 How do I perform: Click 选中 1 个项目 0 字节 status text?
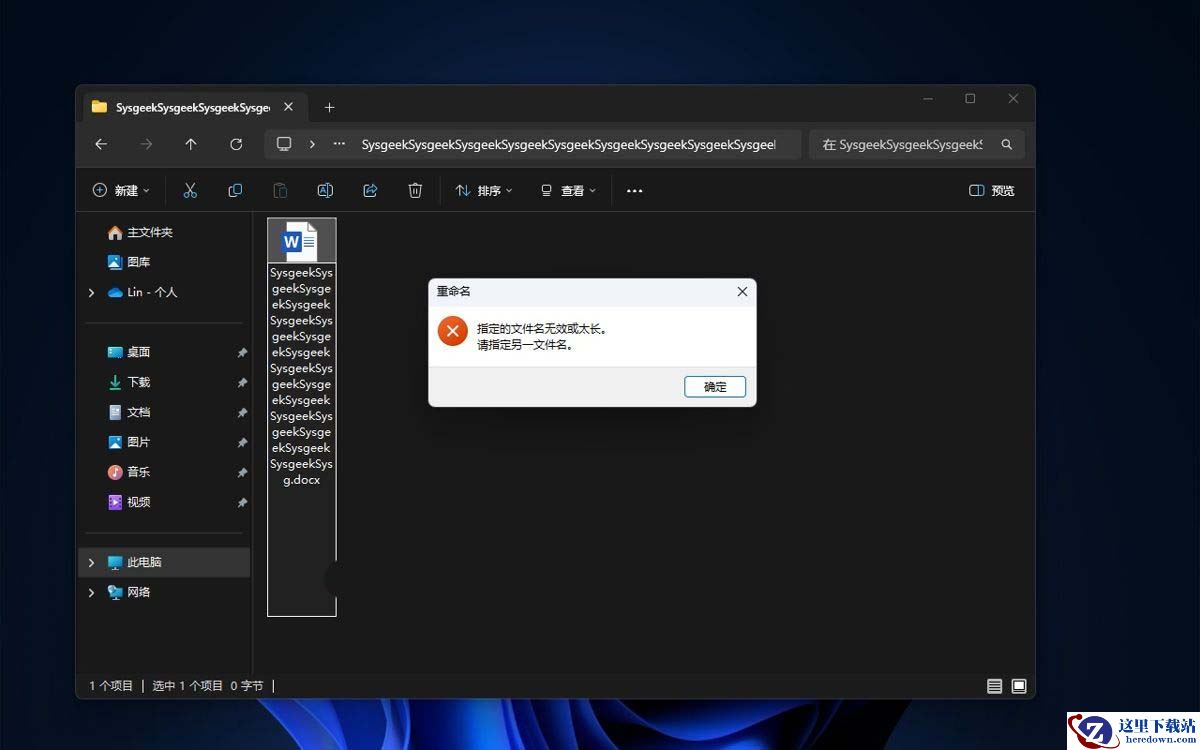(x=207, y=686)
